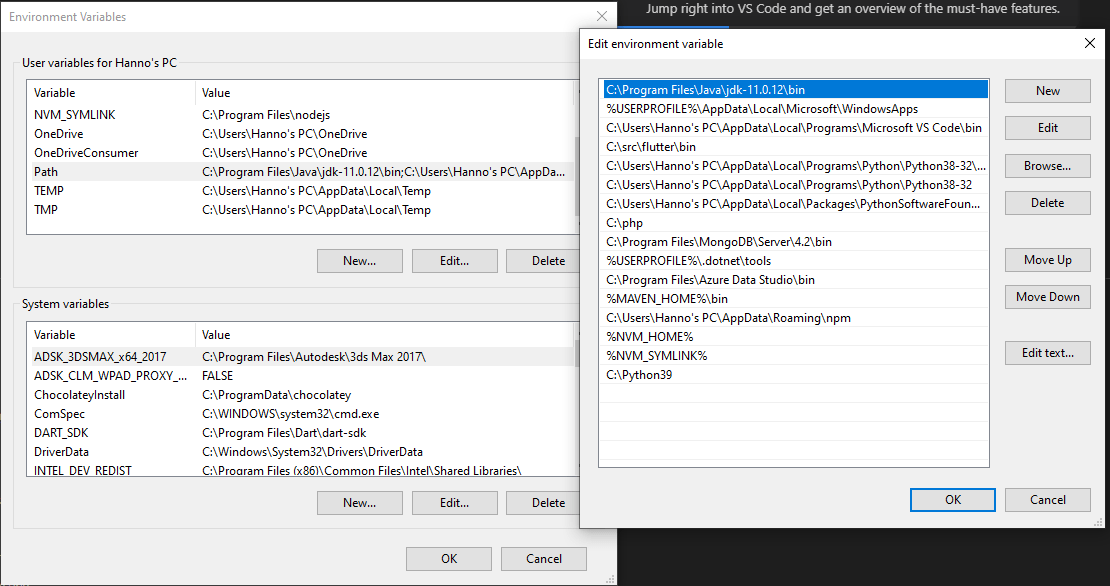This screenshot has width=1110, height=586.
Task: Click New... under User variables
Action: tap(359, 260)
